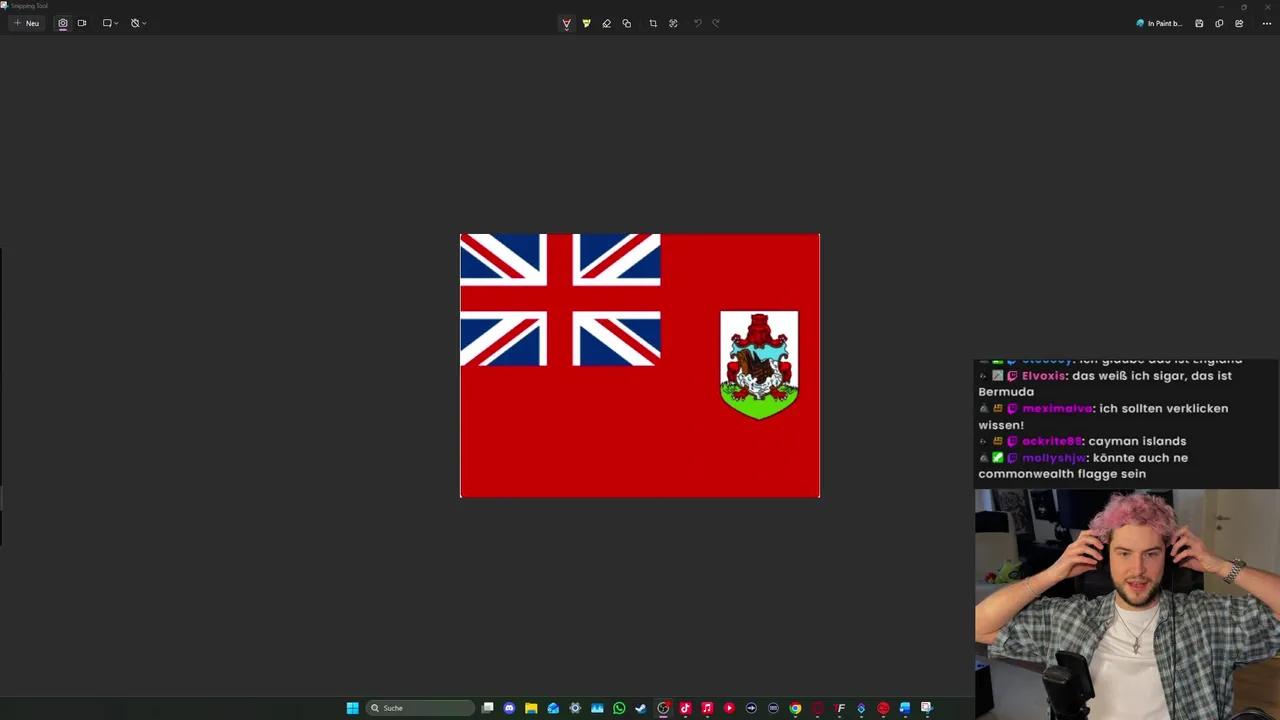The image size is (1280, 720).
Task: Select the yellow highlighter tool
Action: click(x=586, y=23)
